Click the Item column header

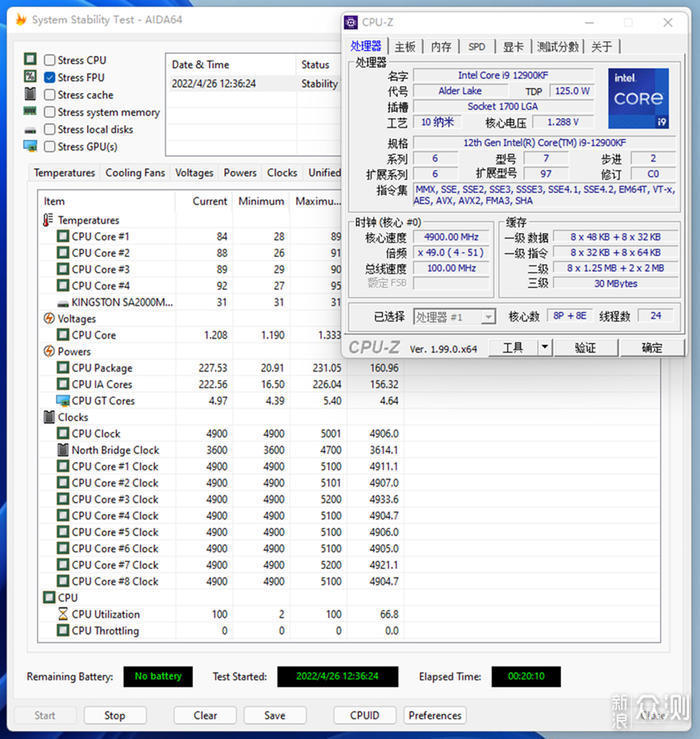tap(107, 201)
